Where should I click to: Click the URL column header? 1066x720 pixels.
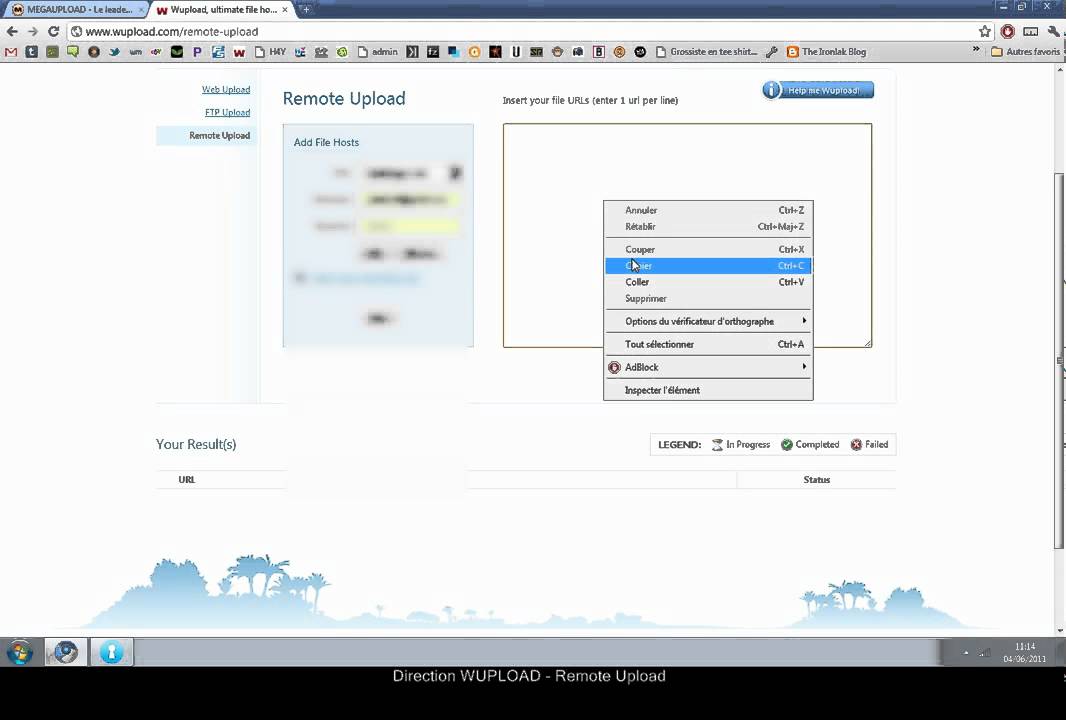click(186, 479)
